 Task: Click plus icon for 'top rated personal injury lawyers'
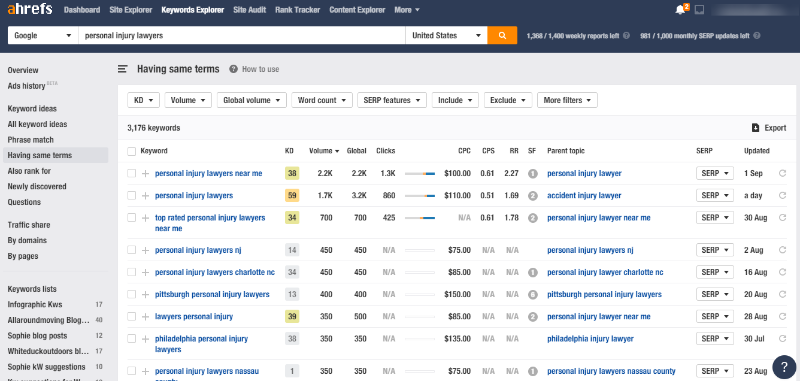click(145, 218)
